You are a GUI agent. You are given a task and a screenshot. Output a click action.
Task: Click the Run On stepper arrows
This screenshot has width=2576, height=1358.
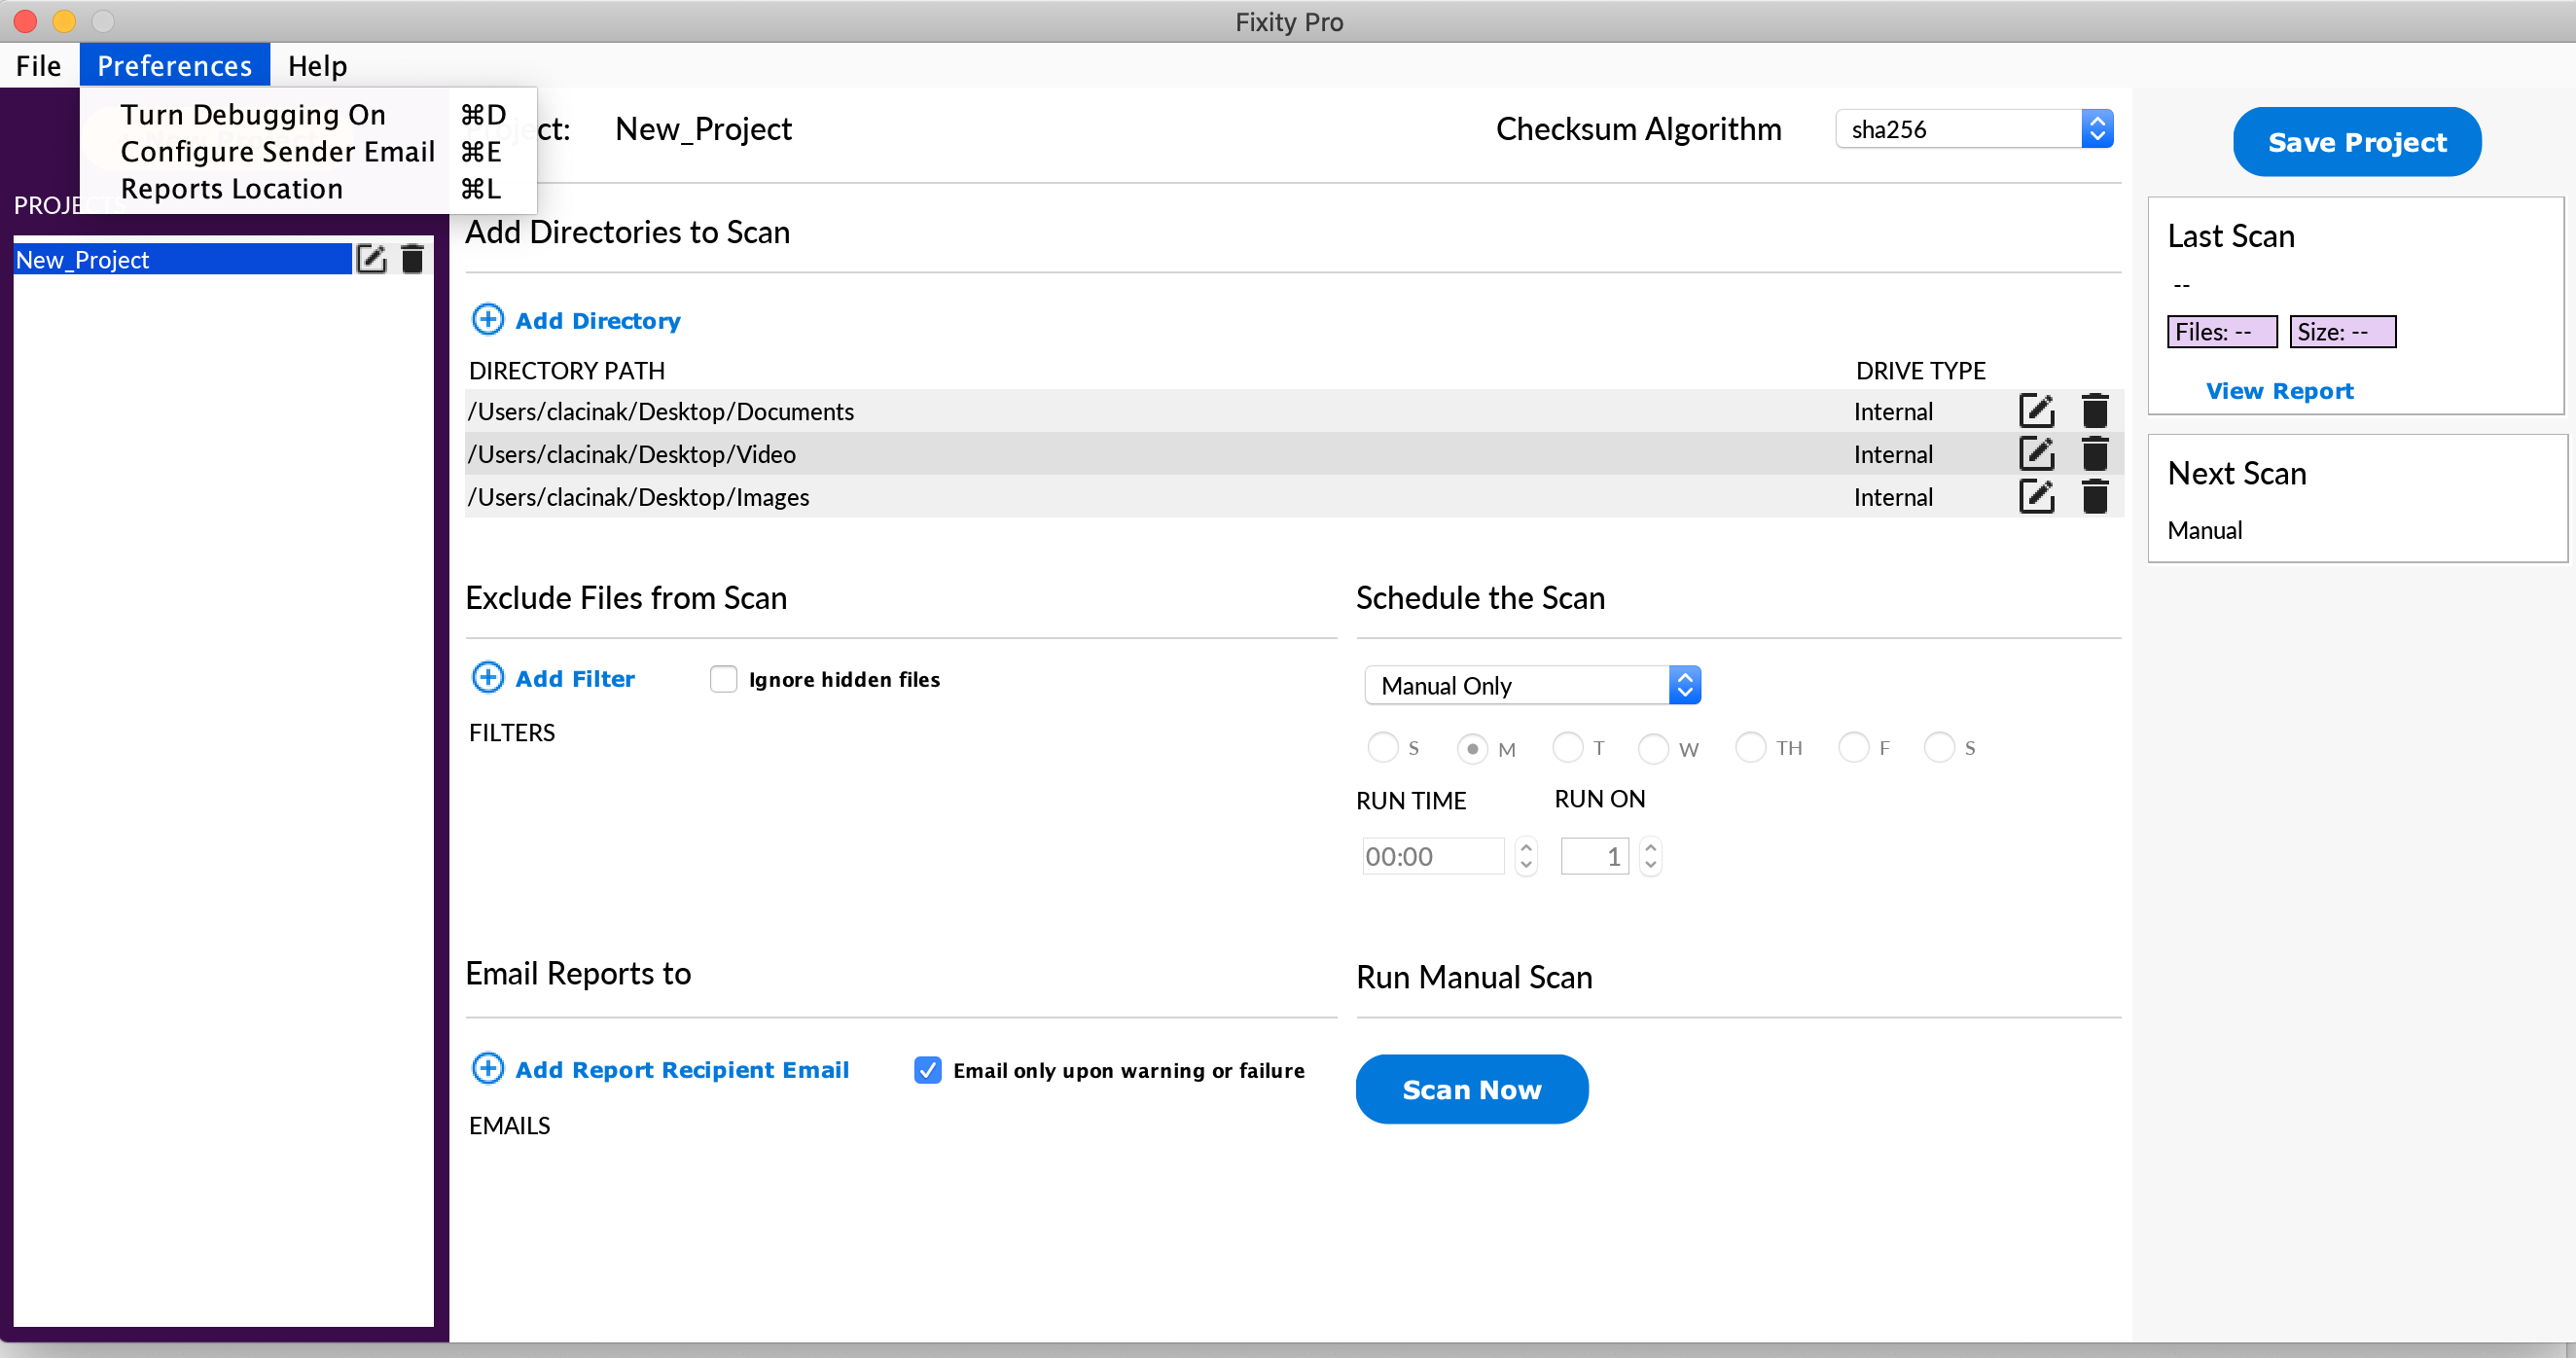[x=1651, y=856]
